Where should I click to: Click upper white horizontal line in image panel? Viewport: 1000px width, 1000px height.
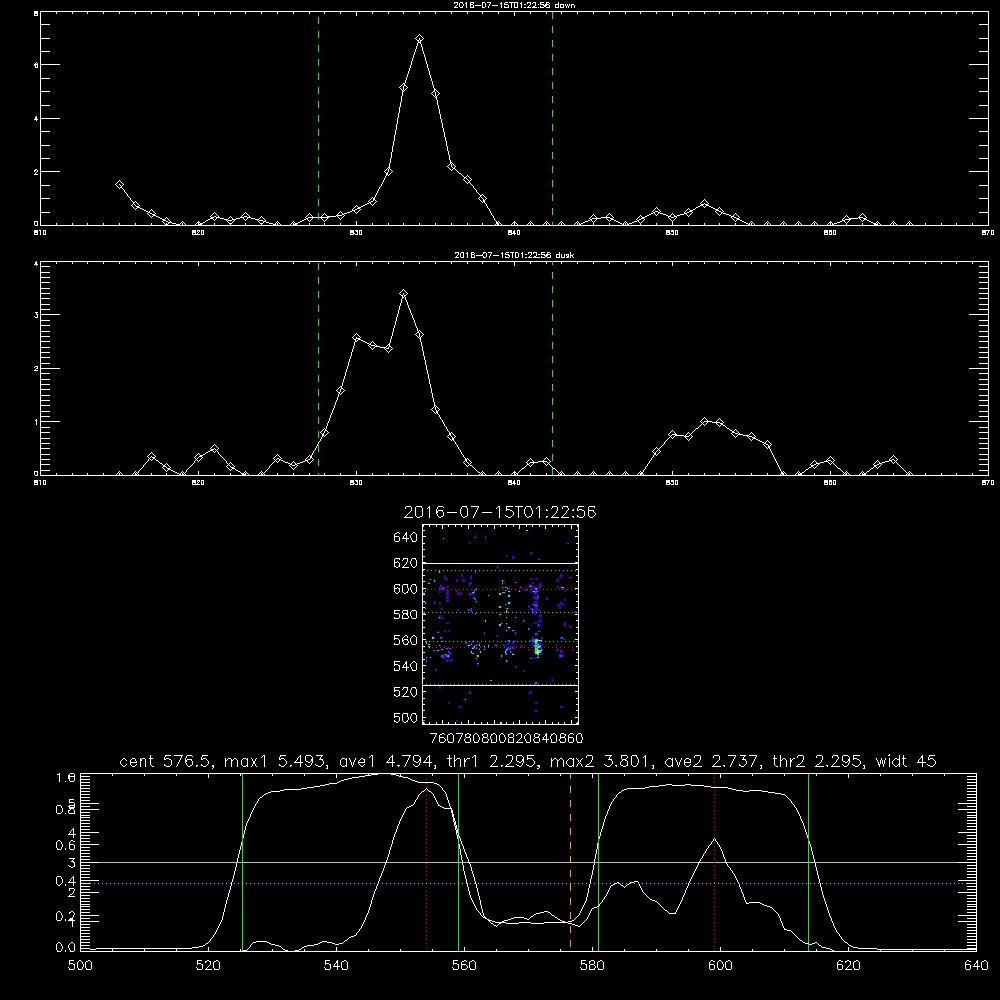point(500,563)
